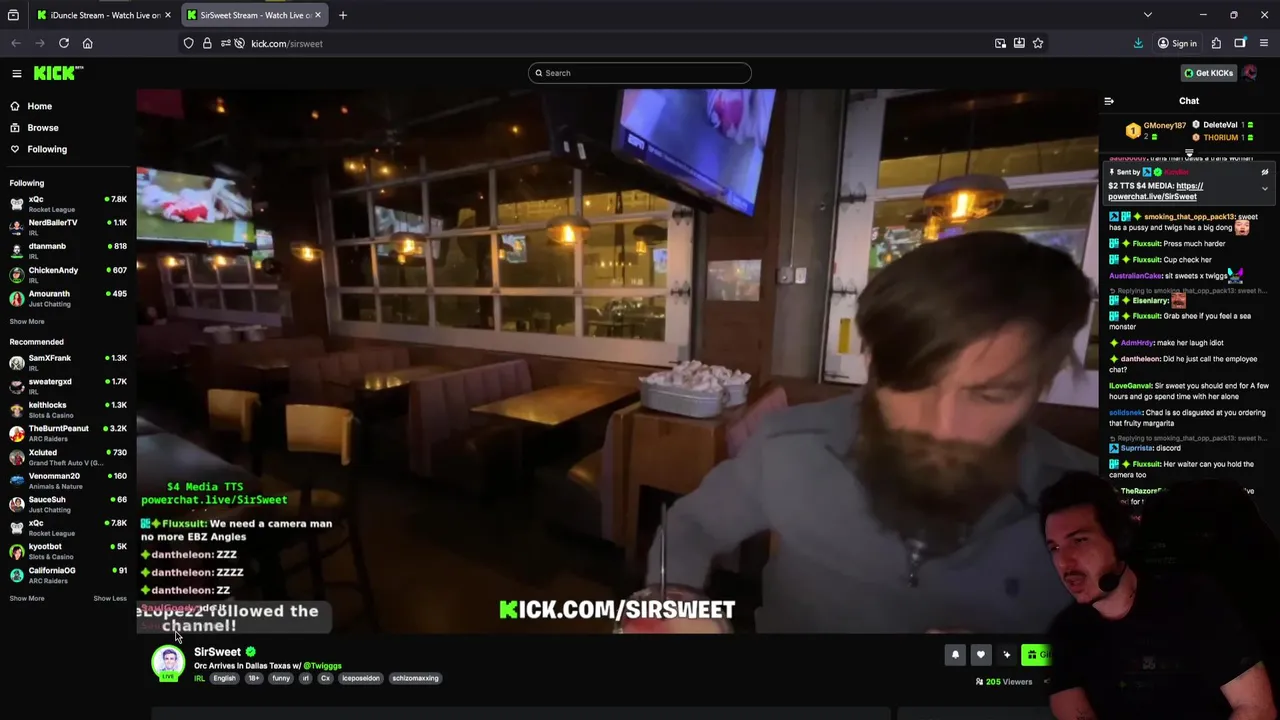Close the SirSweet Stream tab
The height and width of the screenshot is (720, 1280).
click(x=318, y=15)
